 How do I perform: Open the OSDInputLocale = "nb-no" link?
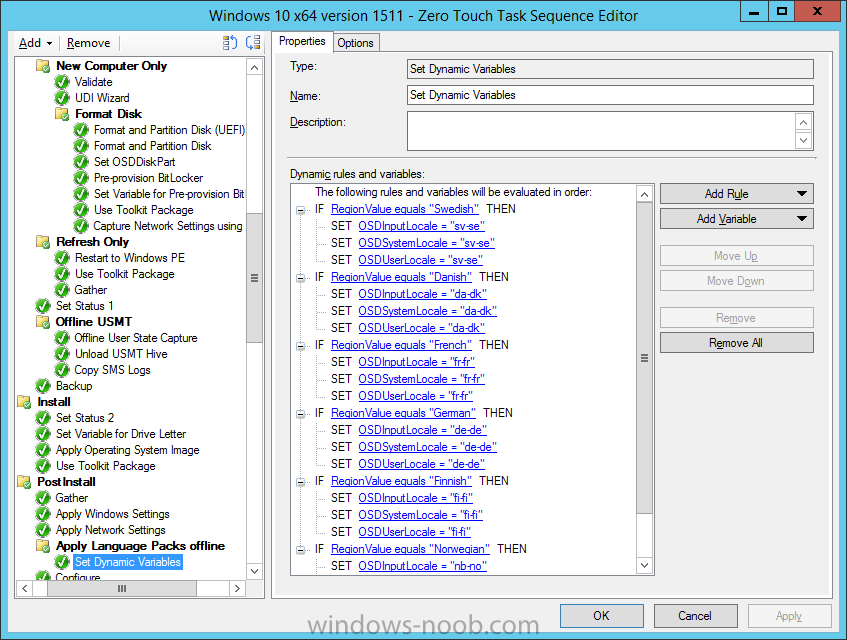422,565
